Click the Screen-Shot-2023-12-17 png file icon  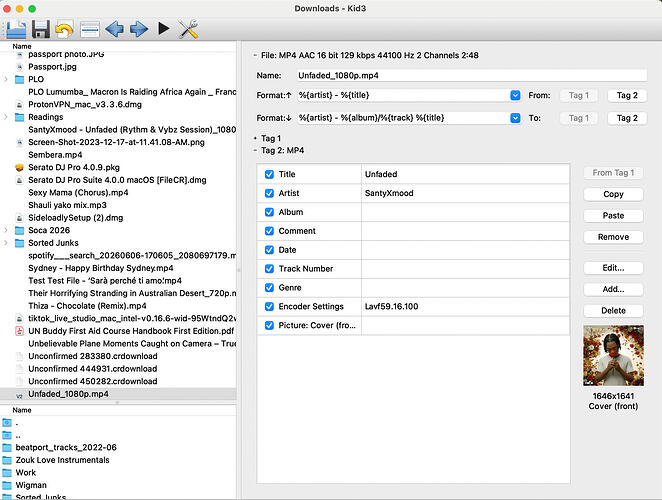click(x=19, y=142)
